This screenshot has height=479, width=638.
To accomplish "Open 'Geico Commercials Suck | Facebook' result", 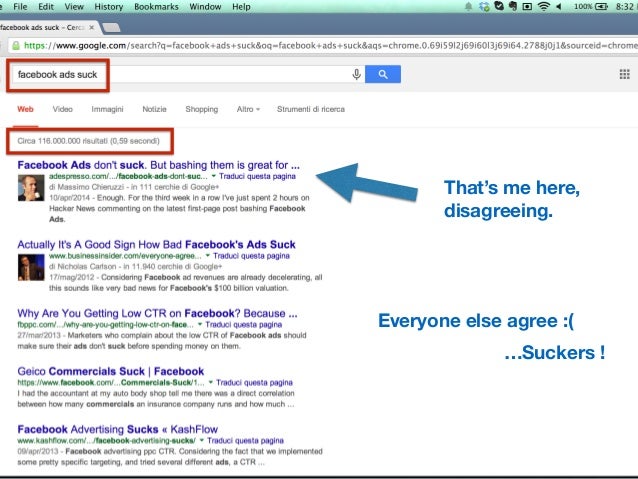I will tap(111, 371).
